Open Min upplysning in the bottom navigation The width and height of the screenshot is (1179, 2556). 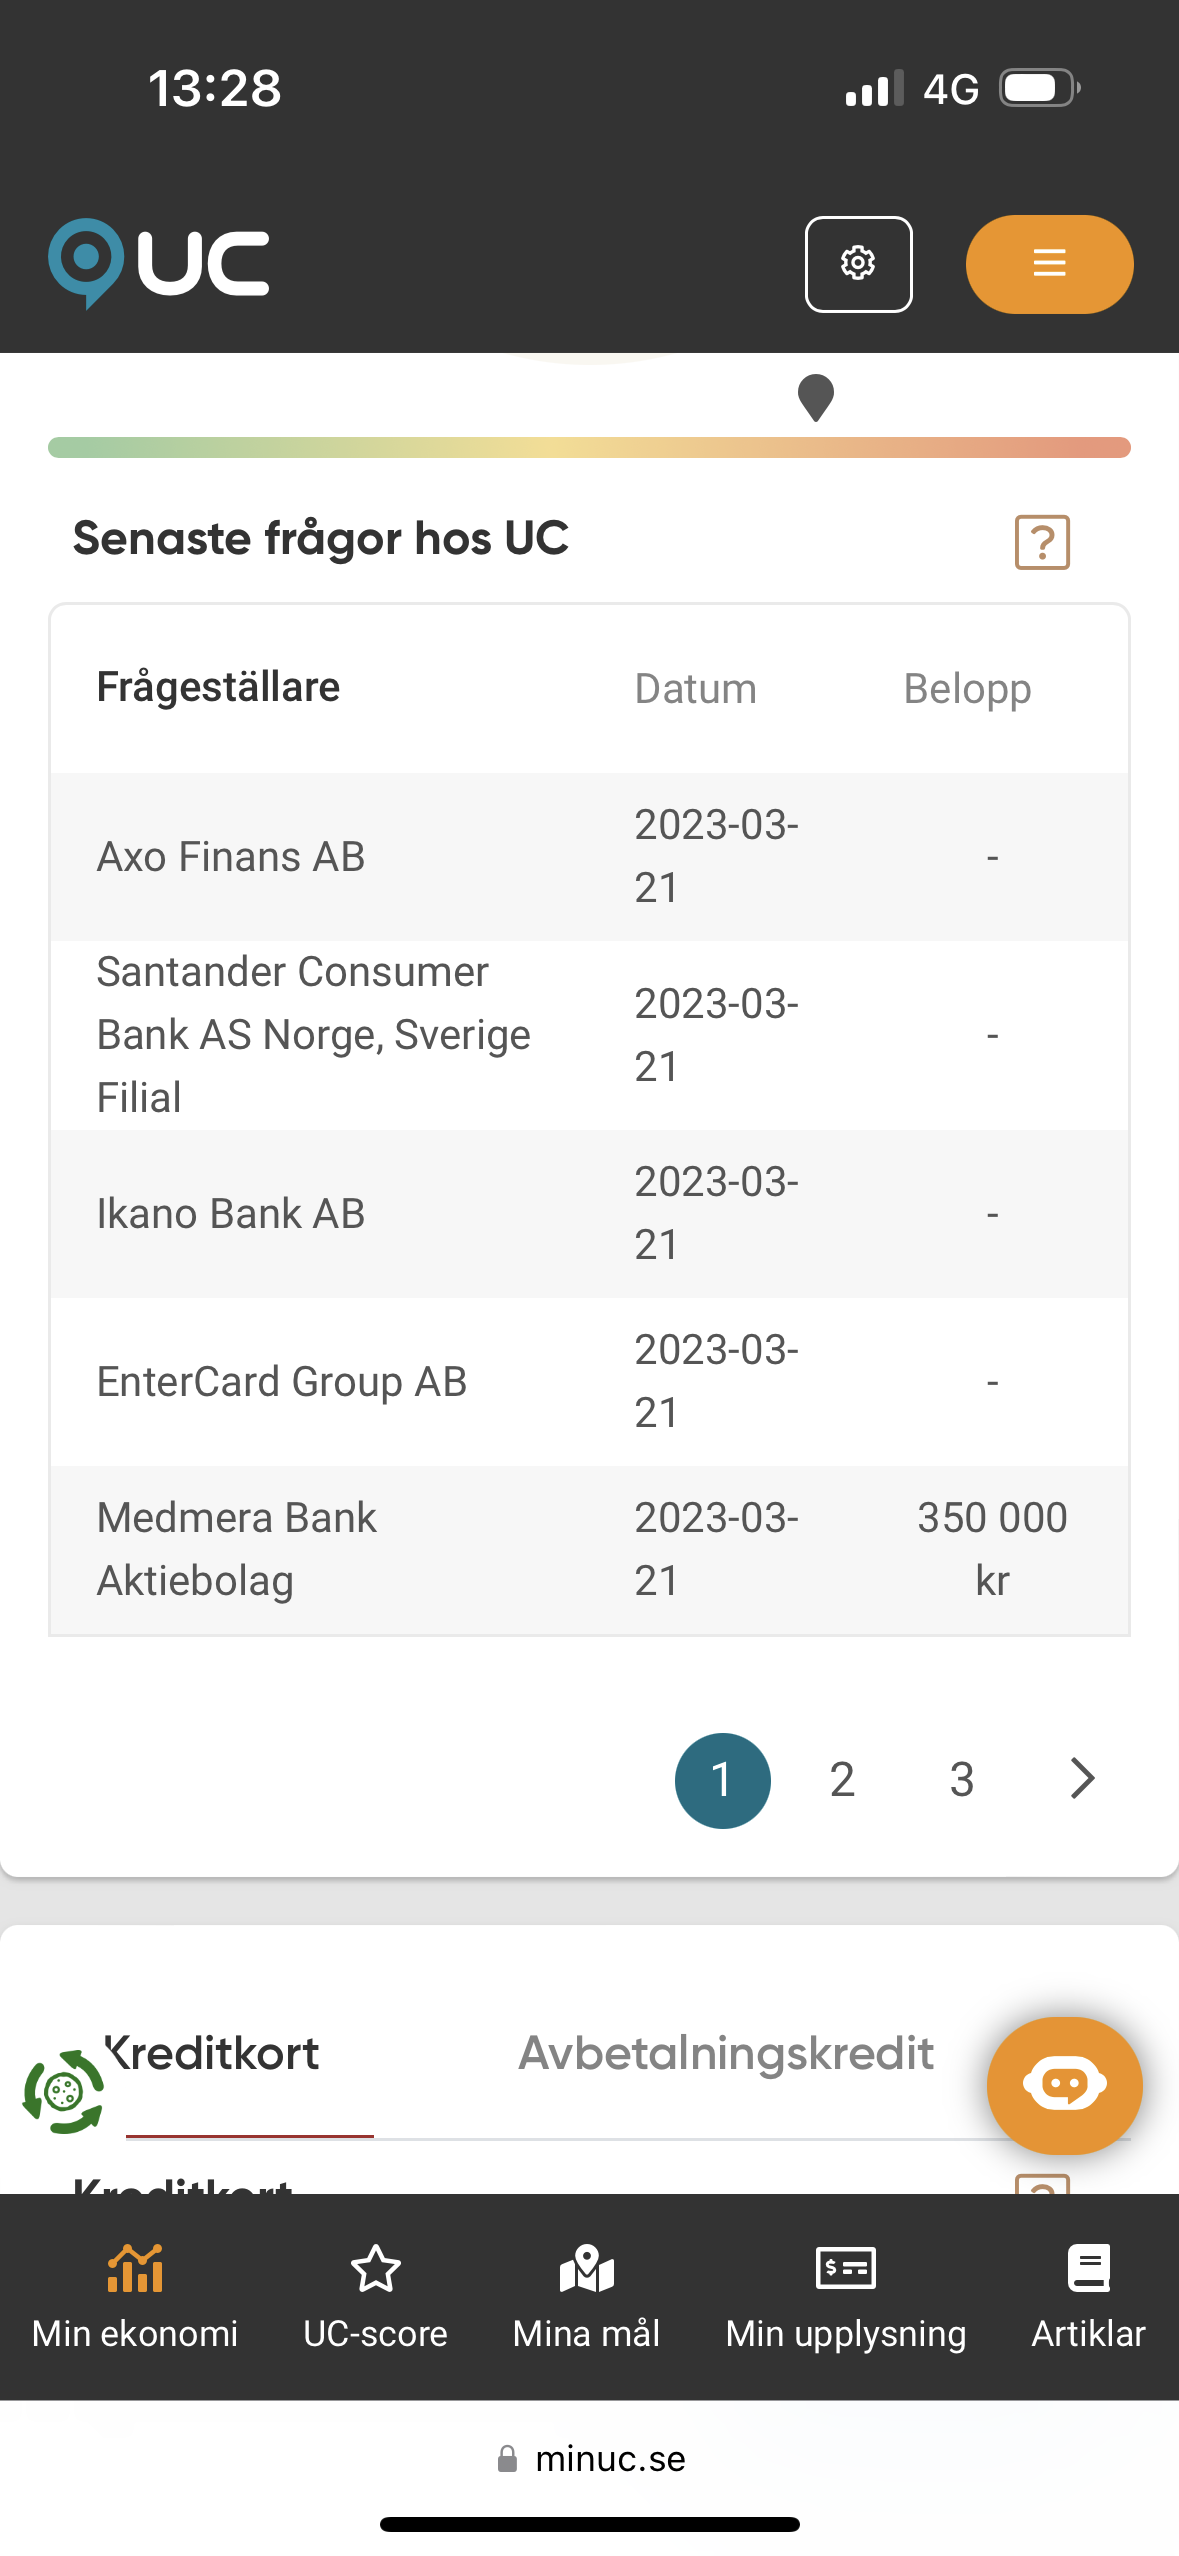[x=846, y=2297]
